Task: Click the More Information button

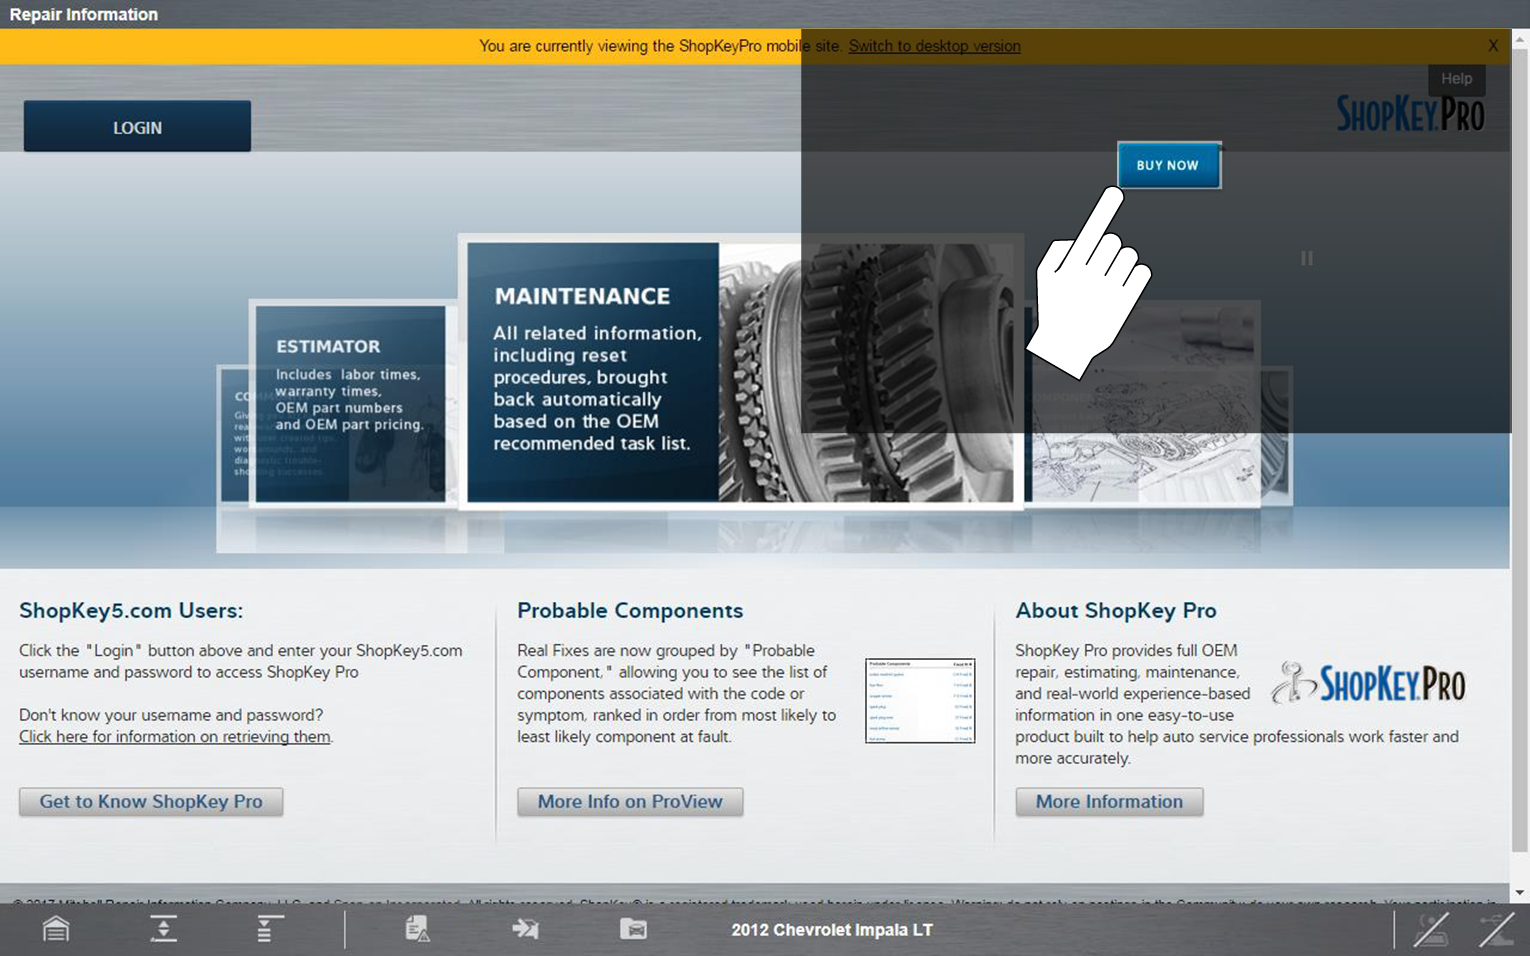Action: pyautogui.click(x=1109, y=802)
